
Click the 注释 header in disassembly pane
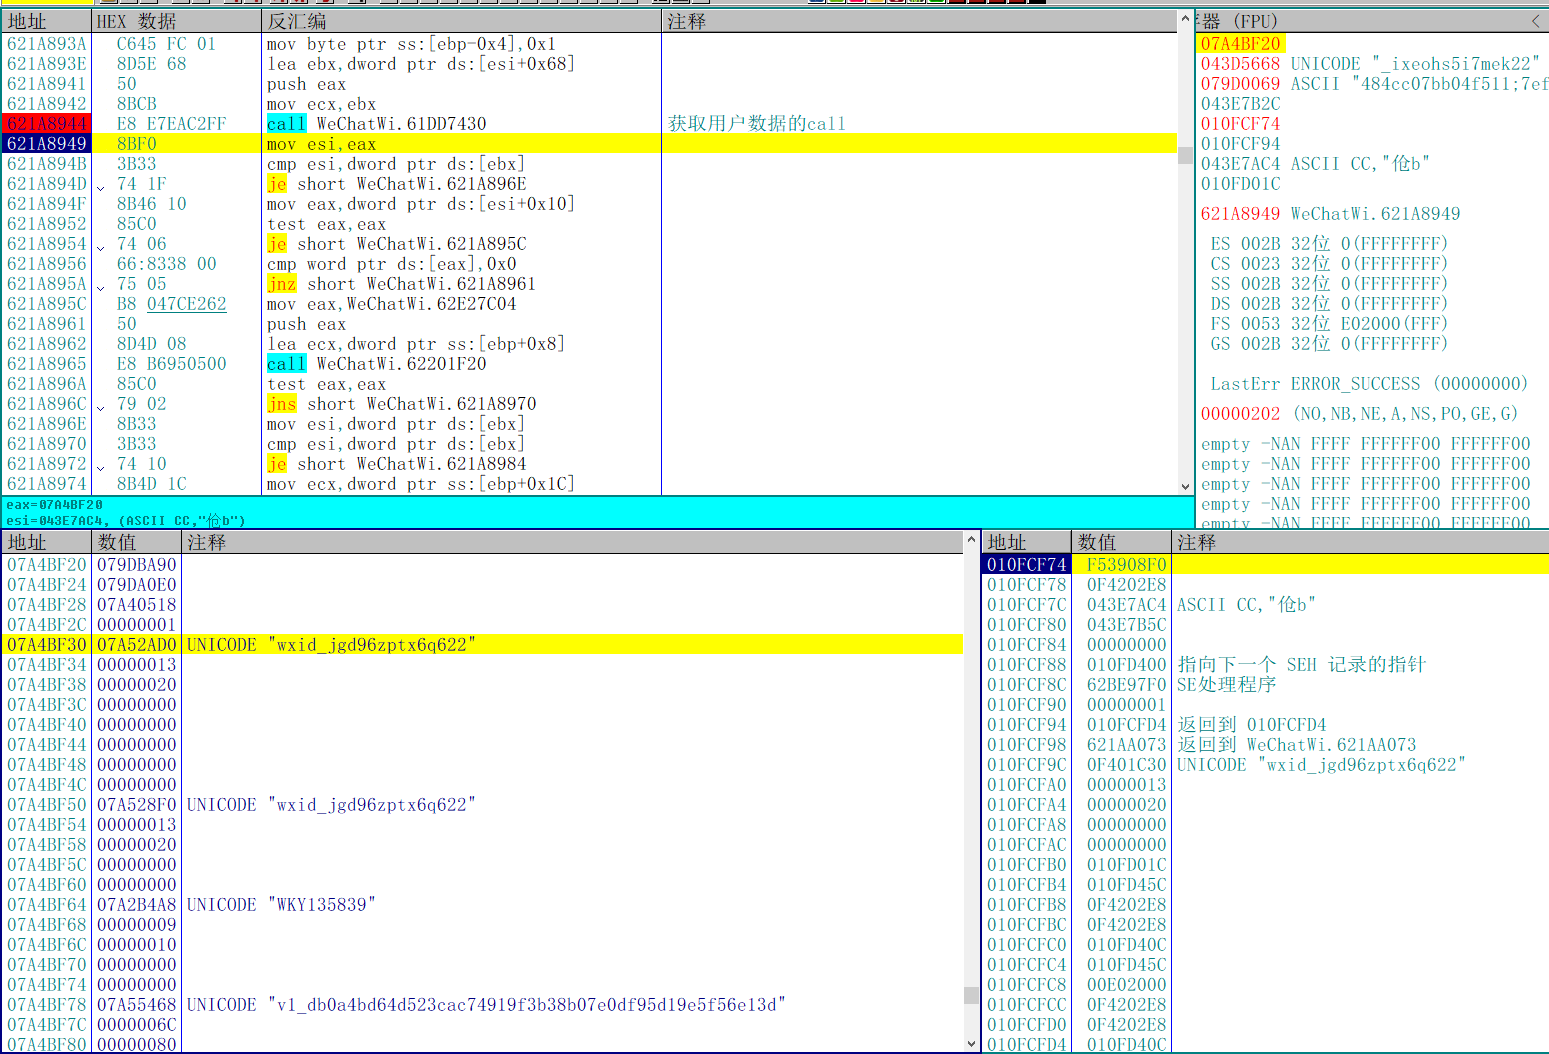tap(920, 21)
